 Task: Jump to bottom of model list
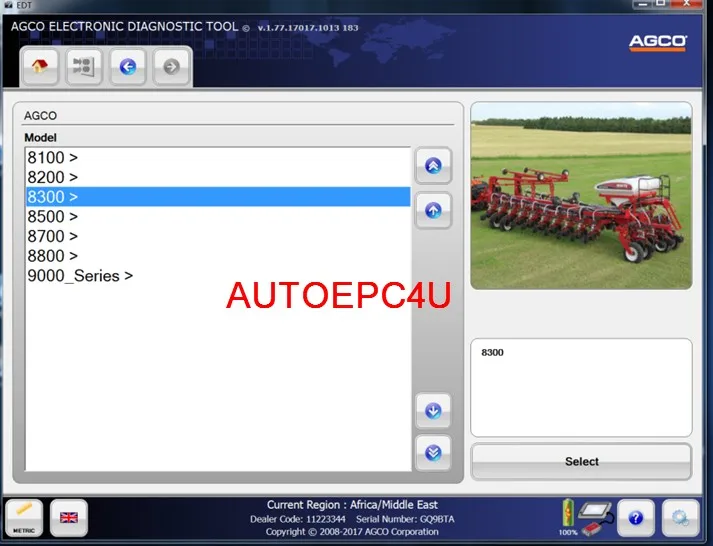click(433, 453)
